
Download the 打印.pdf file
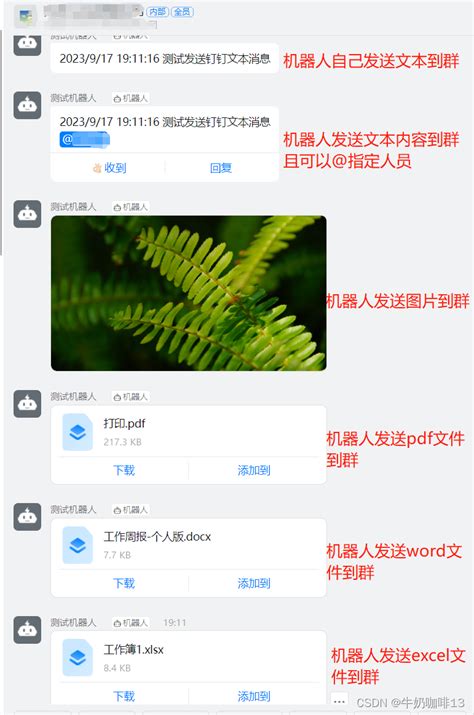click(124, 470)
